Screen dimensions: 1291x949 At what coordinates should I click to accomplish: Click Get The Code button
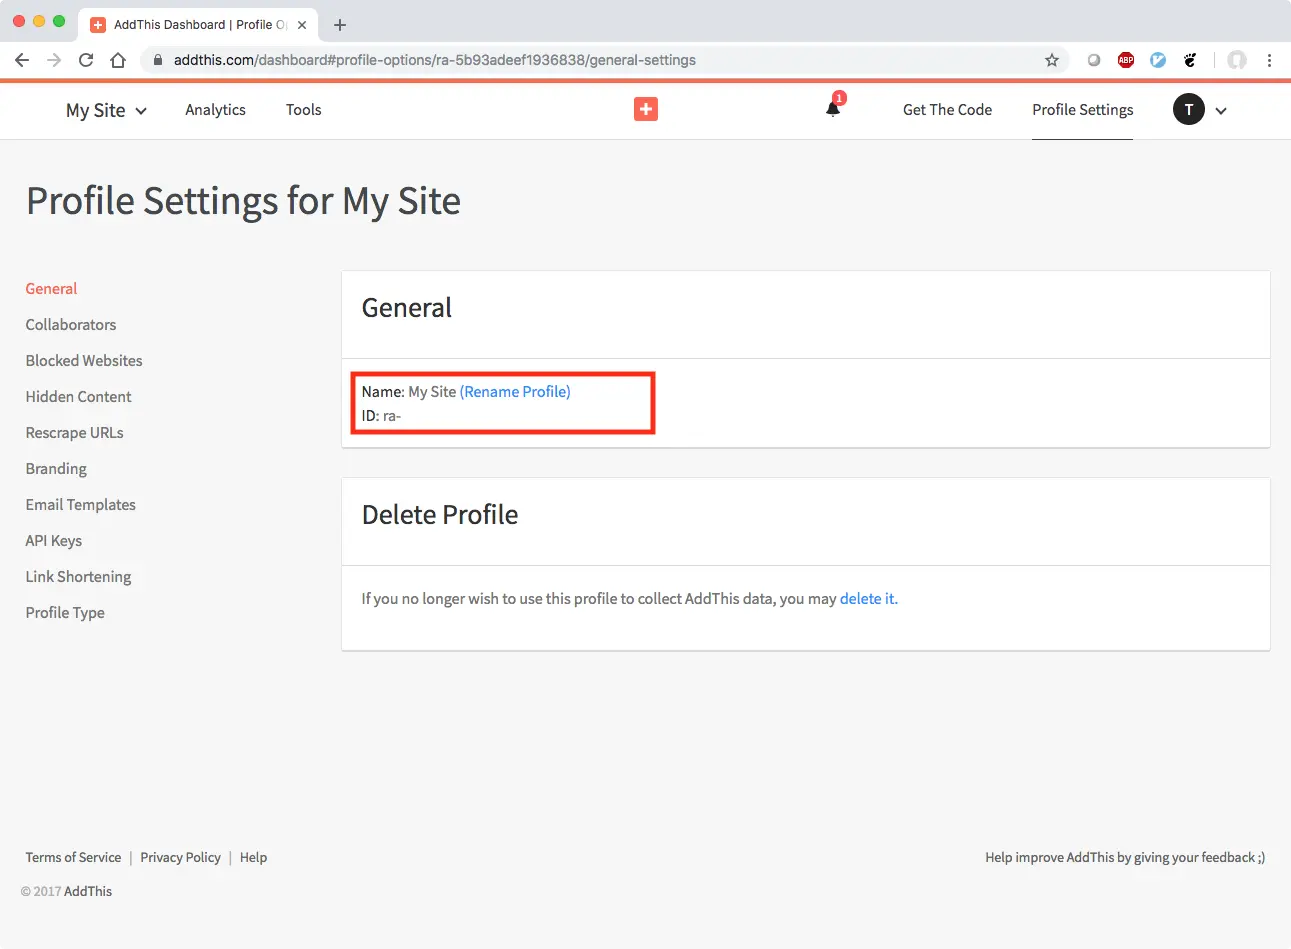947,110
